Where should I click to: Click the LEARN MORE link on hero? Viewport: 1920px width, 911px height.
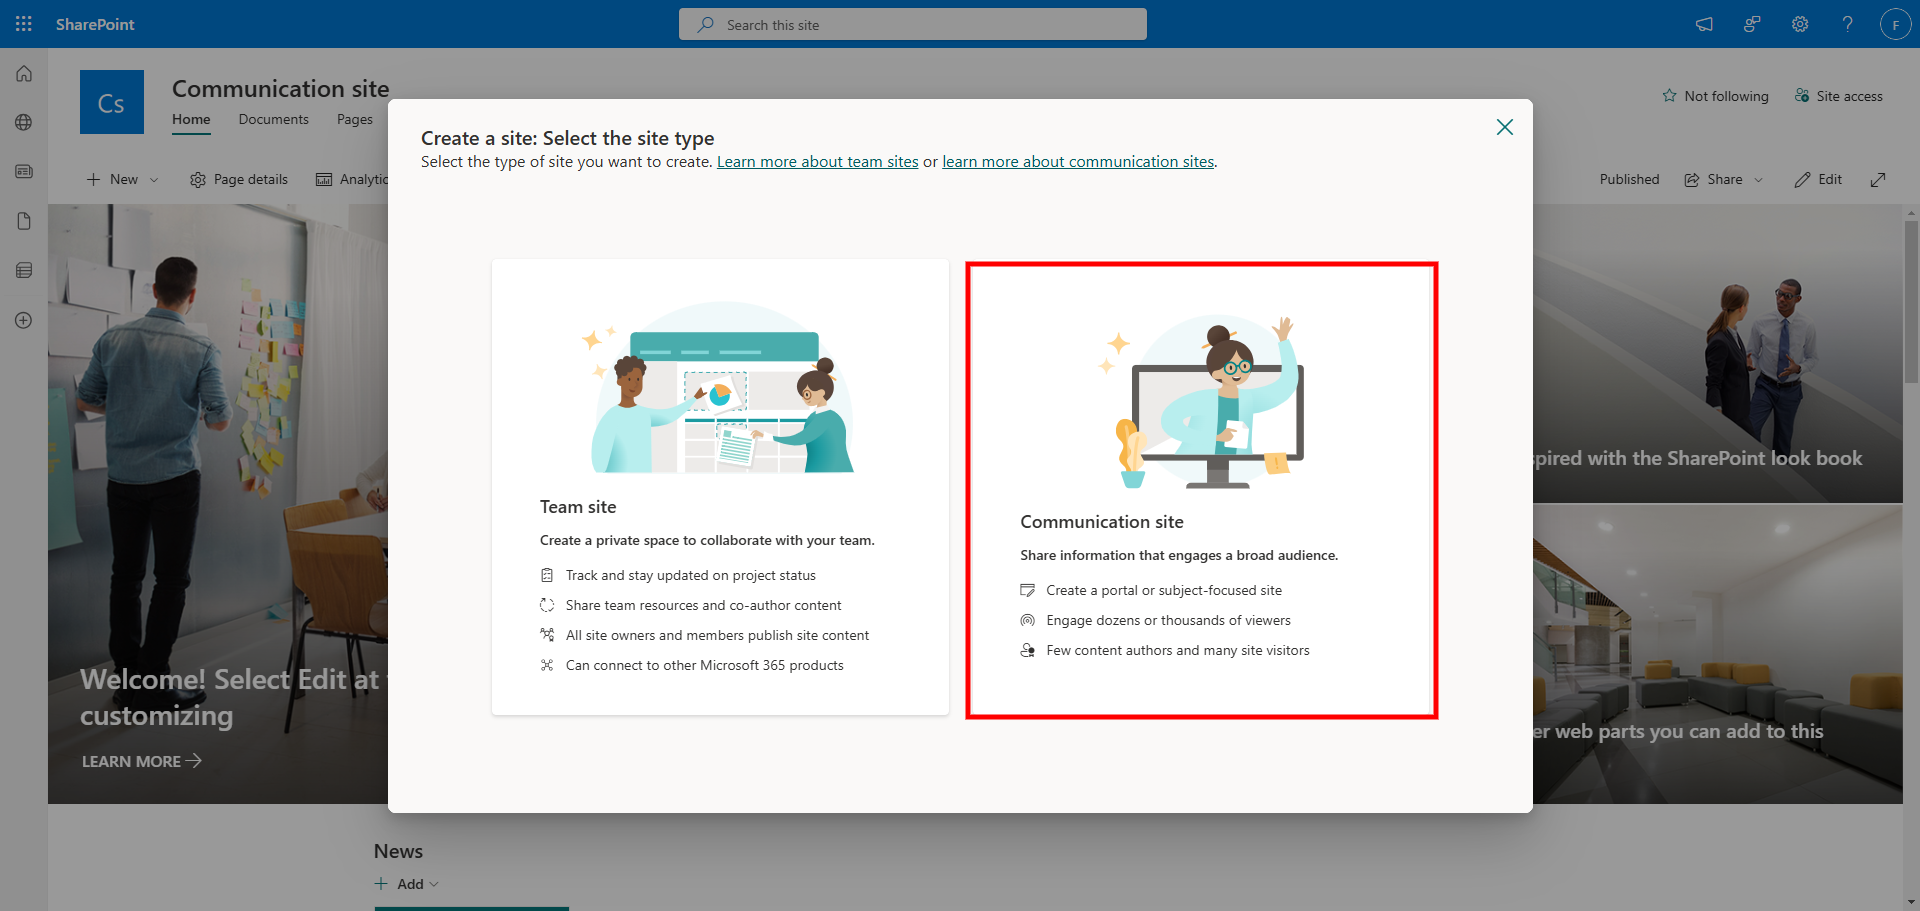click(142, 761)
